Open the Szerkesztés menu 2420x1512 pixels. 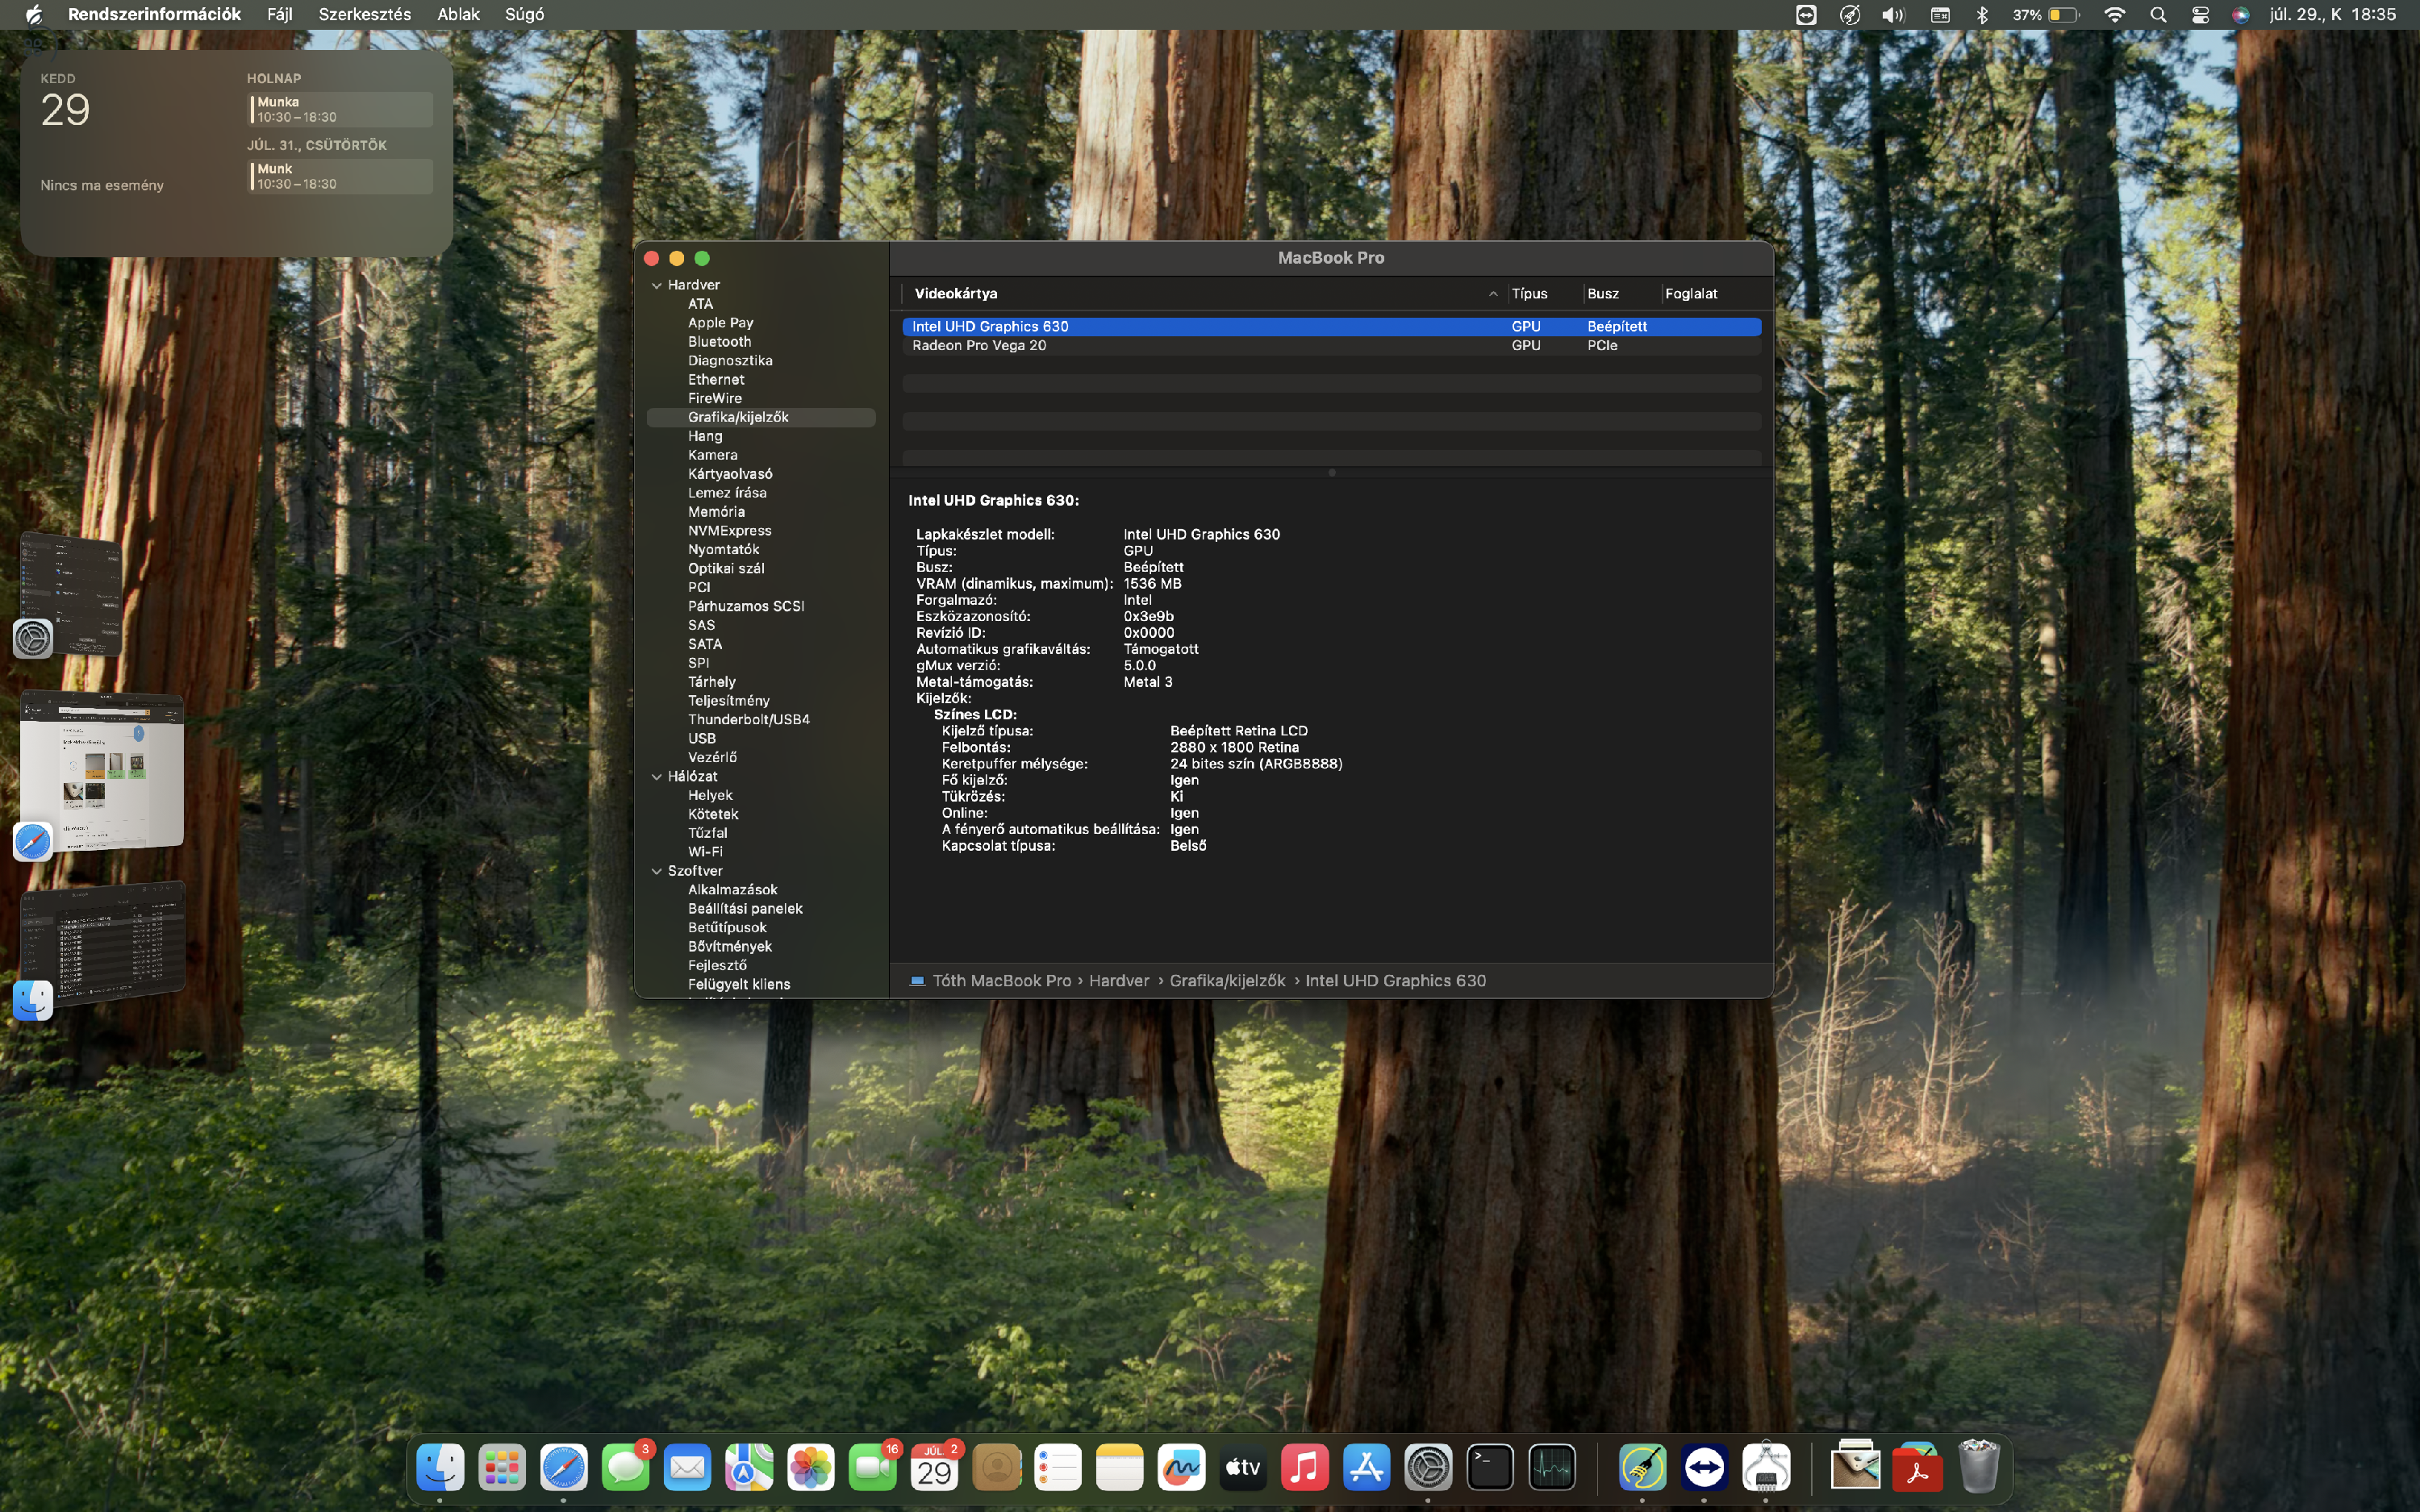[x=365, y=14]
